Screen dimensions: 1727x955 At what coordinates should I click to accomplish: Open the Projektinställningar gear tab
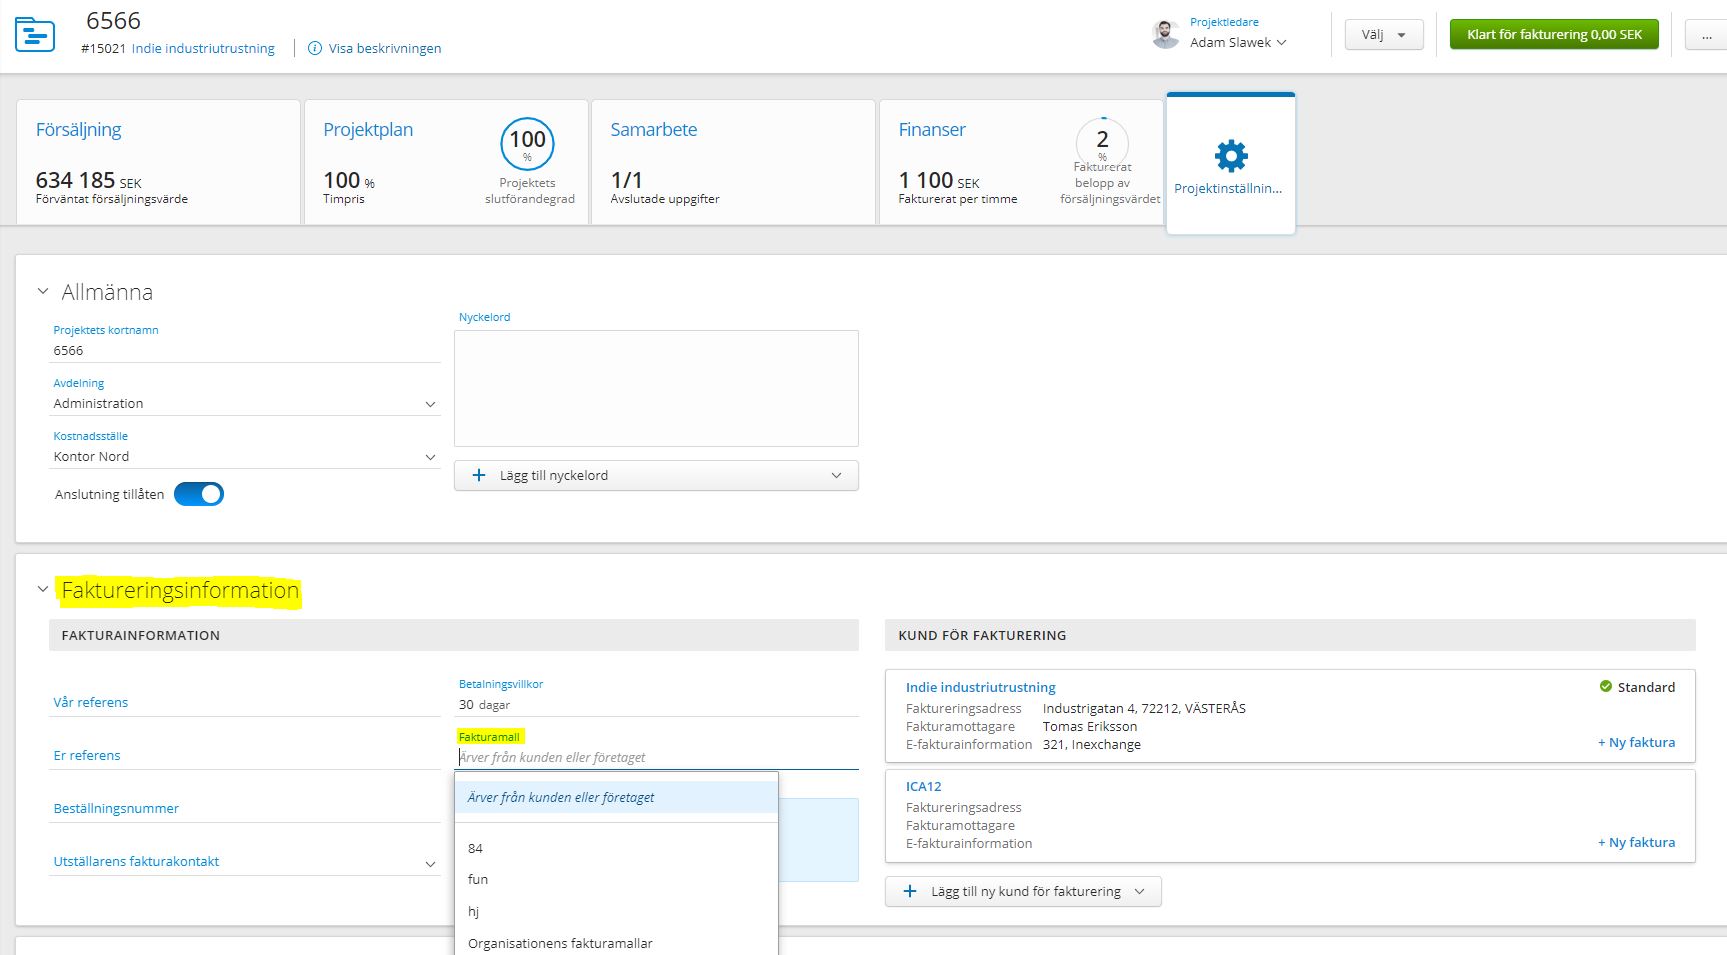pos(1230,165)
